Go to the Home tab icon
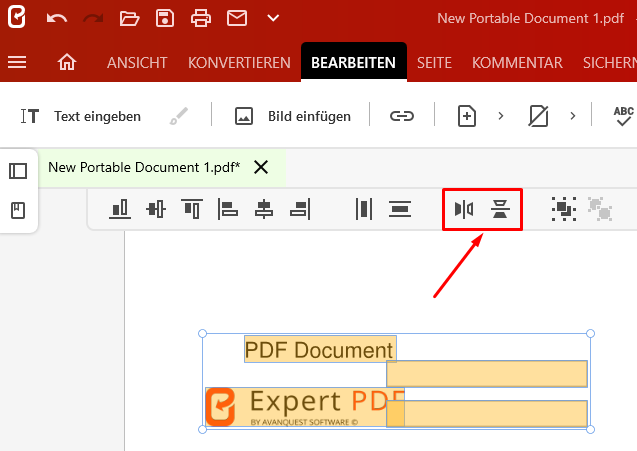The width and height of the screenshot is (637, 451). tap(67, 62)
